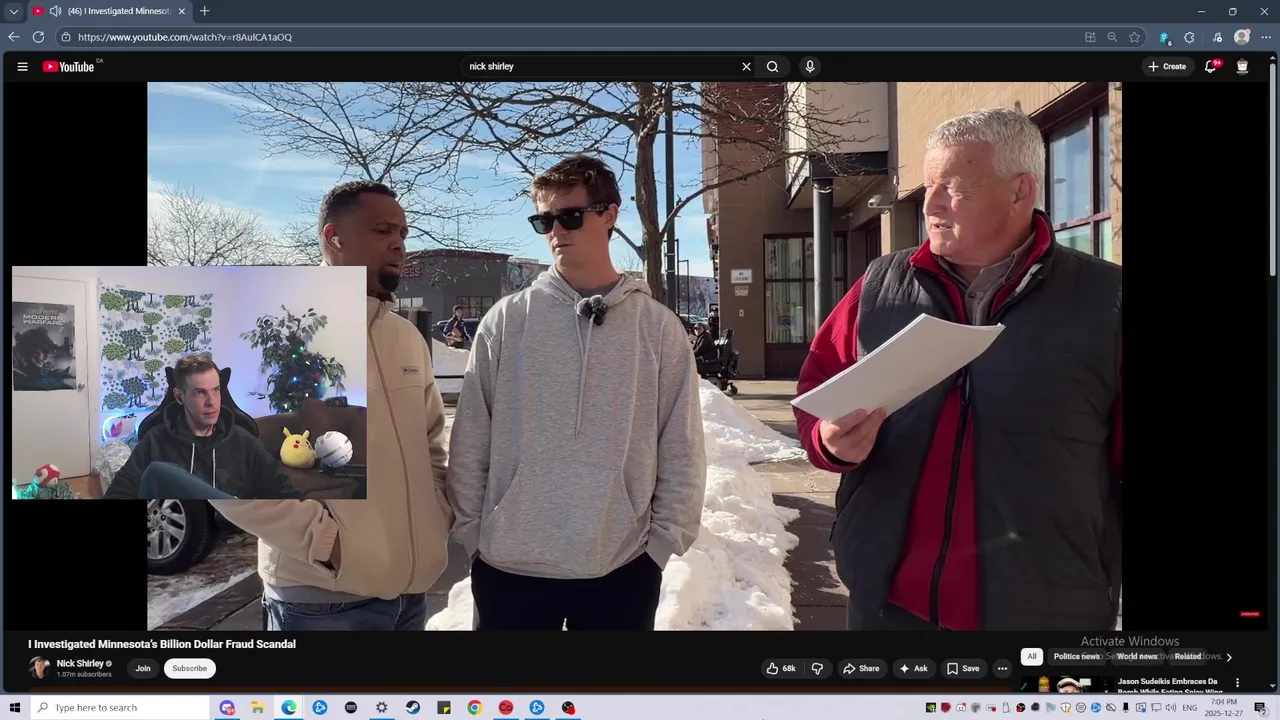
Task: Open Nick Shirley channel avatar
Action: tap(39, 668)
